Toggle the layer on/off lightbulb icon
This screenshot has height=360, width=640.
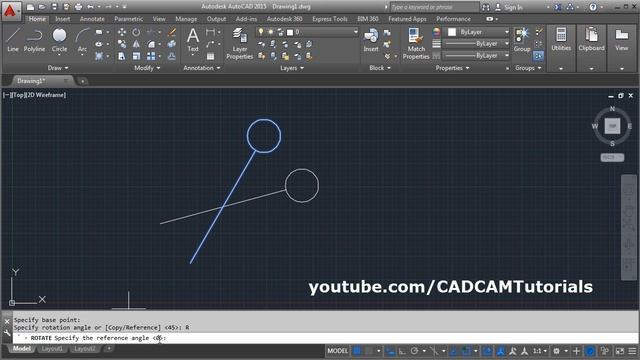click(x=261, y=32)
